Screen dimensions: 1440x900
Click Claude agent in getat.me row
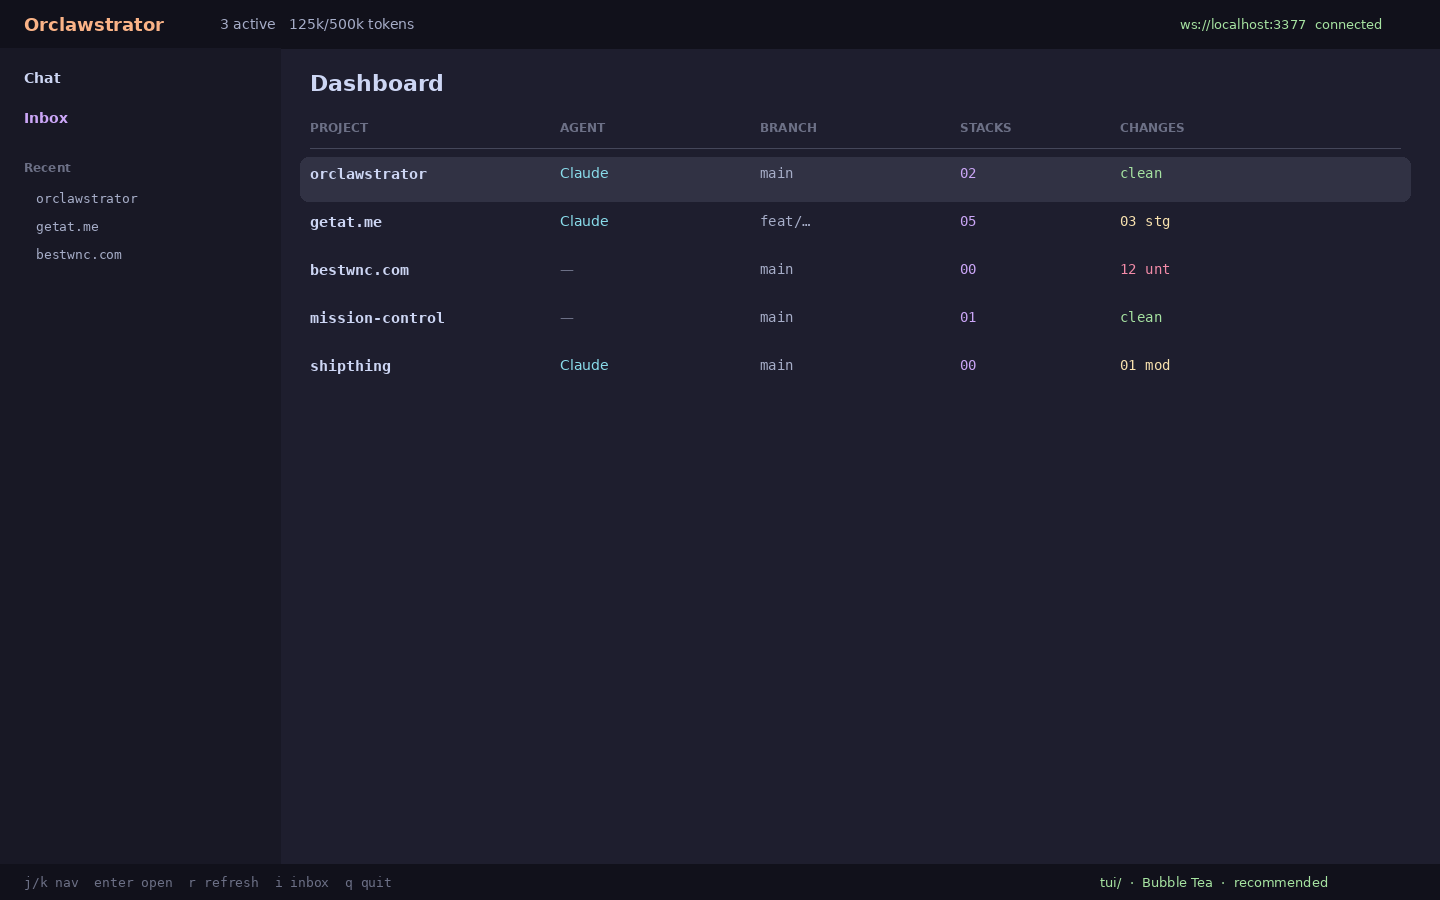click(x=584, y=221)
